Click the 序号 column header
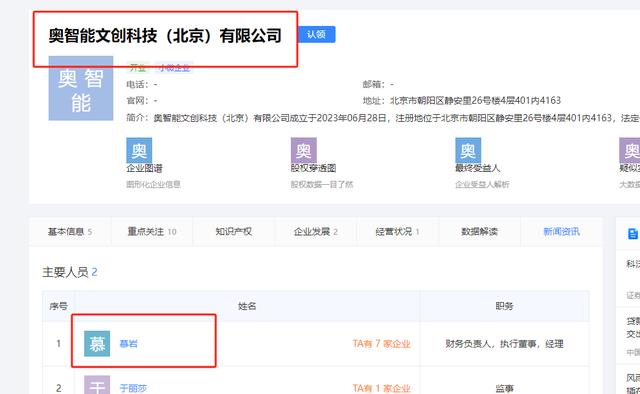640x394 pixels. pyautogui.click(x=58, y=306)
